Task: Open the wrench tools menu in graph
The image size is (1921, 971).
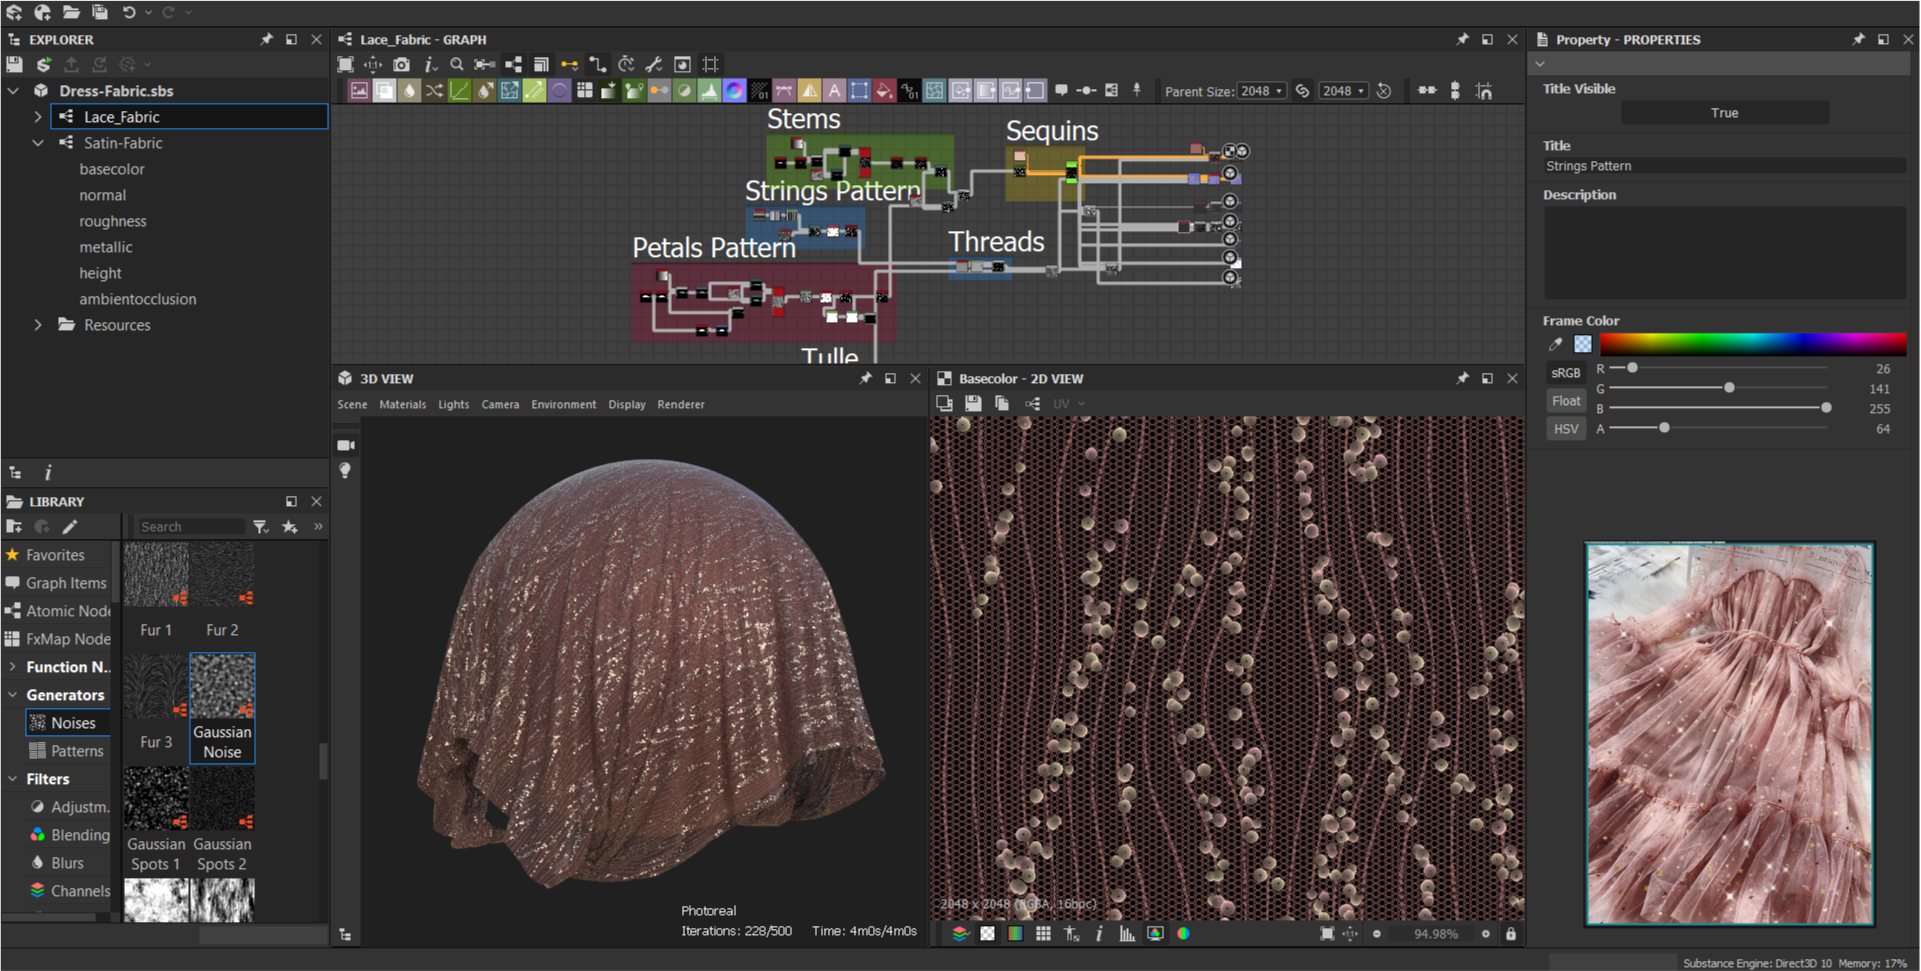Action: pyautogui.click(x=654, y=64)
